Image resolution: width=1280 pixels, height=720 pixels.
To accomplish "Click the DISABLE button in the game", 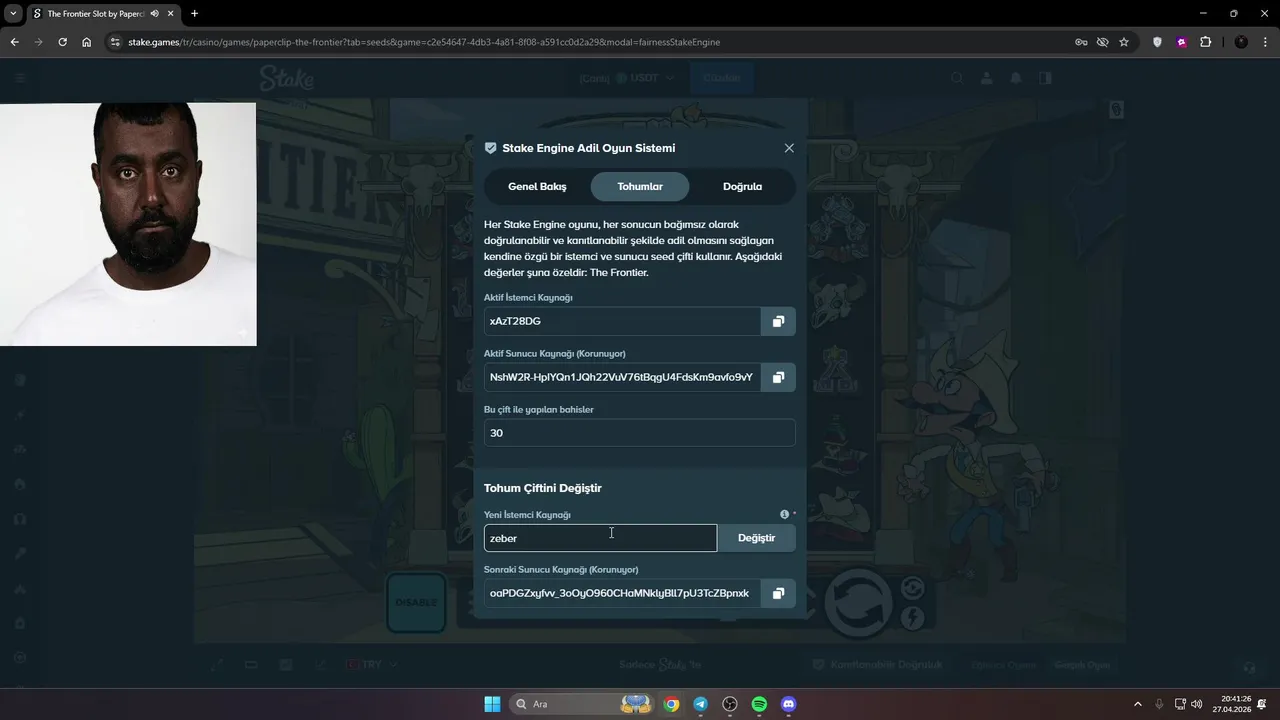I will (x=416, y=603).
